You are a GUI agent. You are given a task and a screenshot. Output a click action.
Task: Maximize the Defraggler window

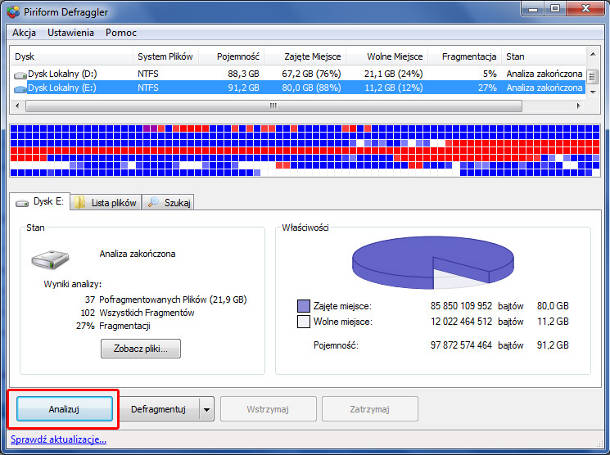[555, 9]
